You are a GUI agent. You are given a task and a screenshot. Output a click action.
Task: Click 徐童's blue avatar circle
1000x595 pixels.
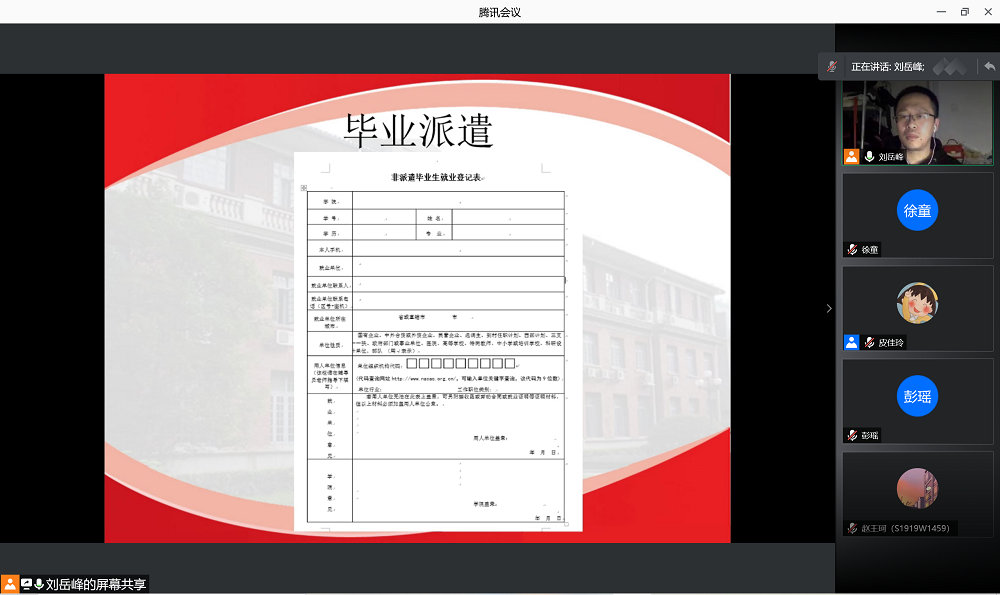point(917,211)
